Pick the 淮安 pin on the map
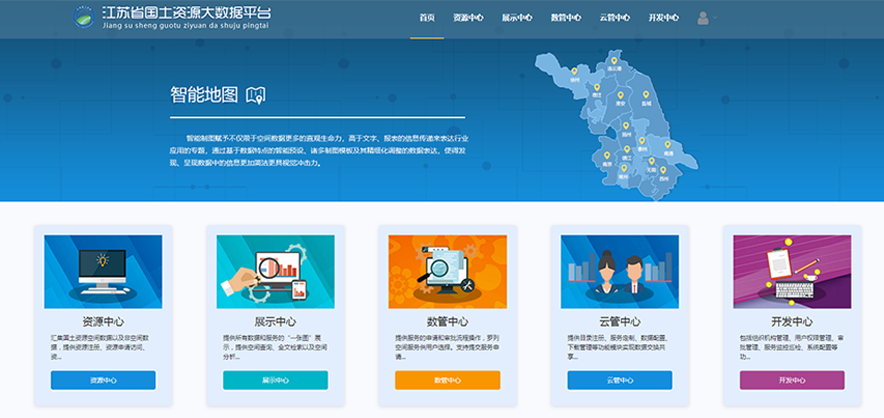This screenshot has width=884, height=418. click(x=620, y=96)
